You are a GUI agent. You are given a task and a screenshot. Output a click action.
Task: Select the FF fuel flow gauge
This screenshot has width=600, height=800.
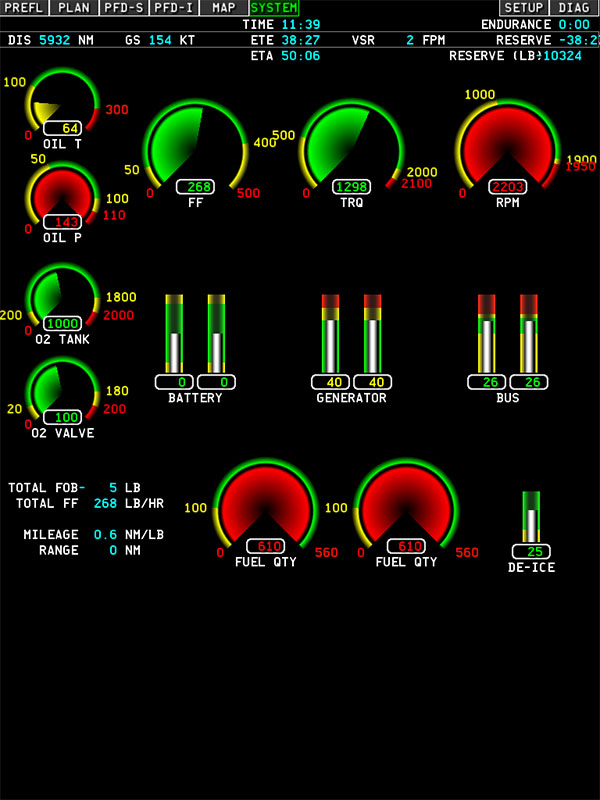(x=195, y=148)
